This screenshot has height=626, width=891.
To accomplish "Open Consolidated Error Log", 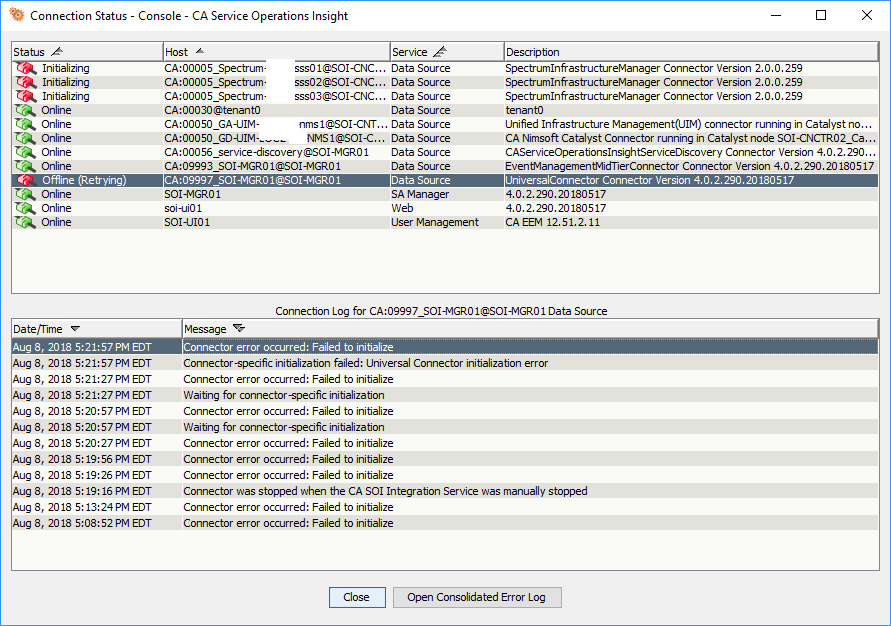I will click(477, 597).
